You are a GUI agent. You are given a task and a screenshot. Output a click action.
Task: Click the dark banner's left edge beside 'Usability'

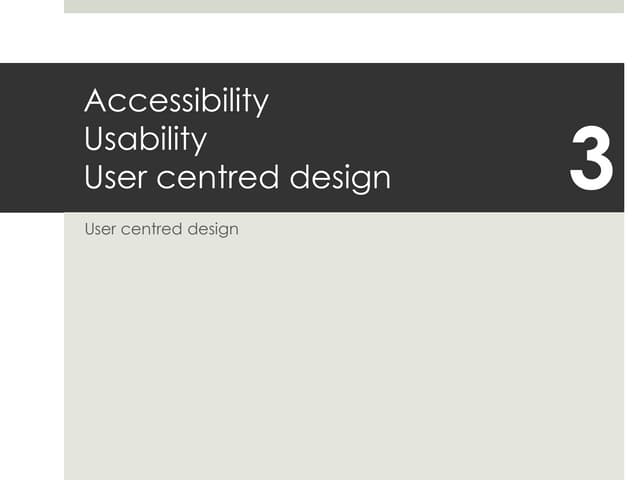30,139
